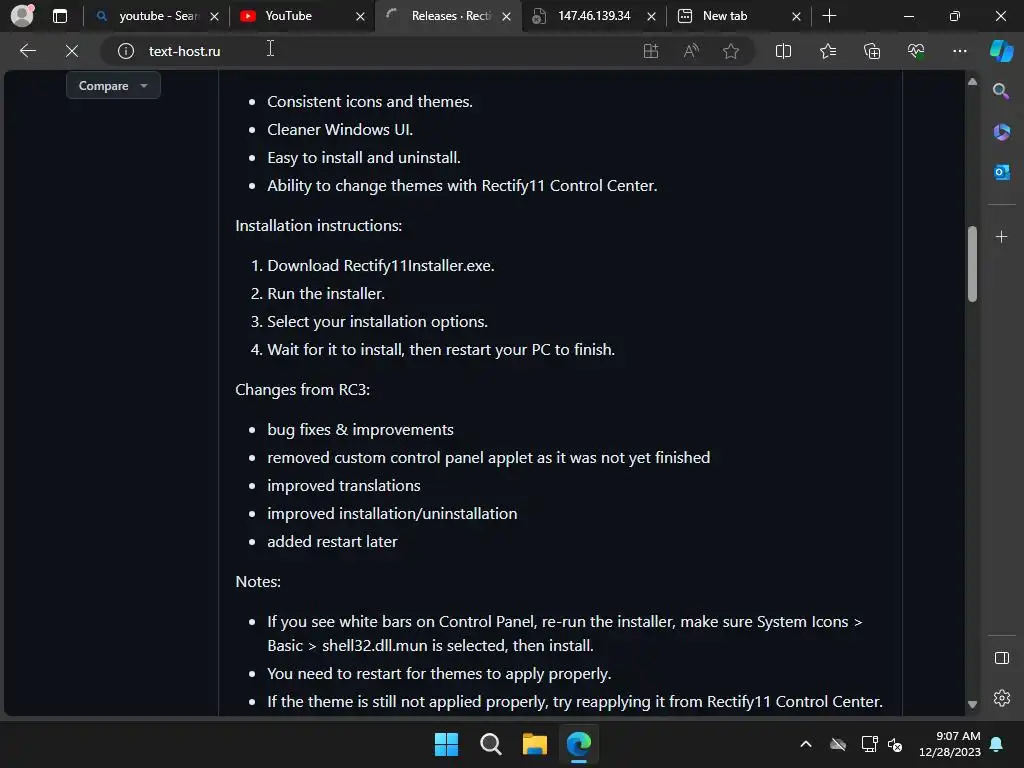Click the text 'Run the installer.'

click(x=326, y=294)
